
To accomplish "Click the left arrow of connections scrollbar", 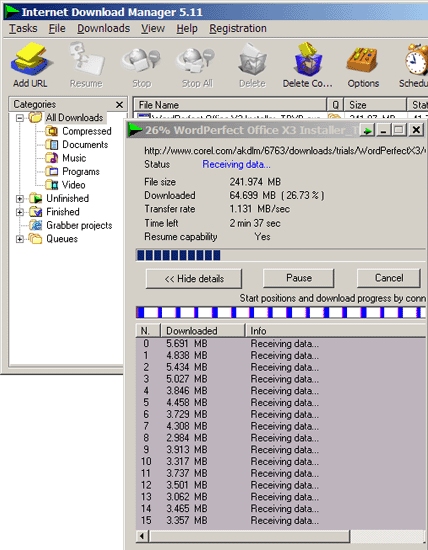I will 142,536.
